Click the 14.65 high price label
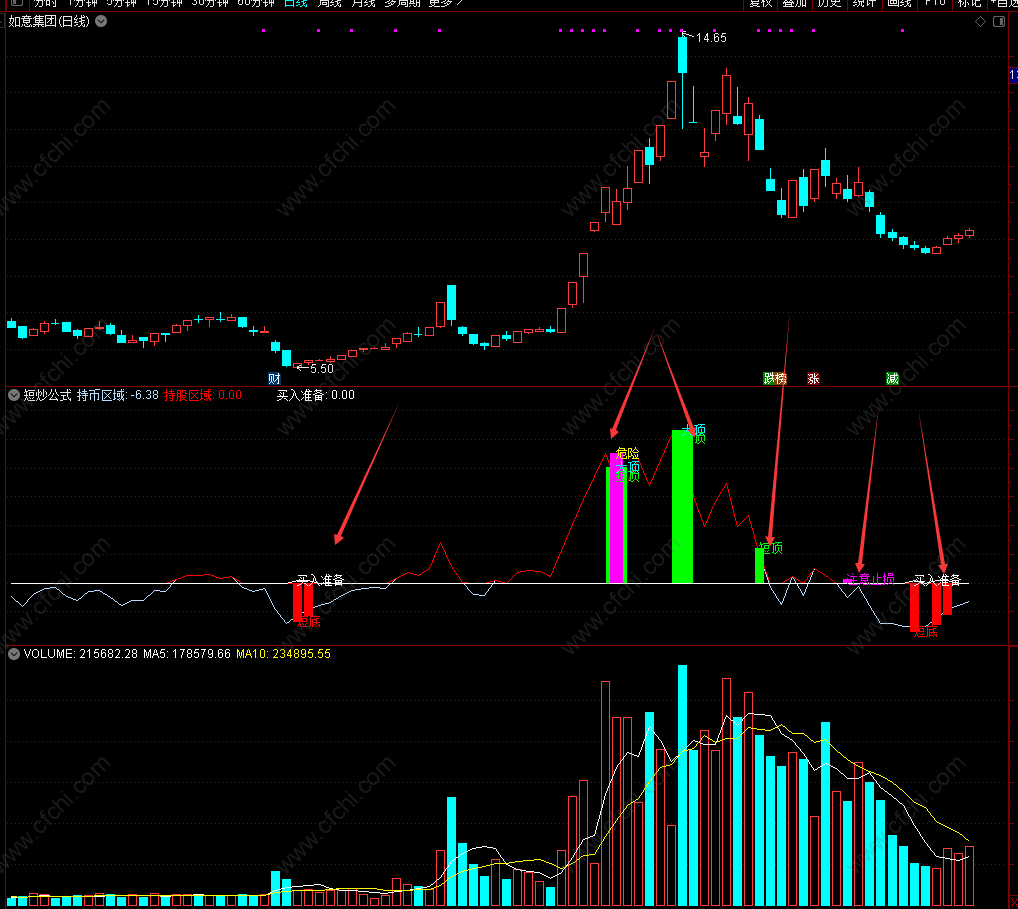The width and height of the screenshot is (1018, 909). tap(711, 38)
